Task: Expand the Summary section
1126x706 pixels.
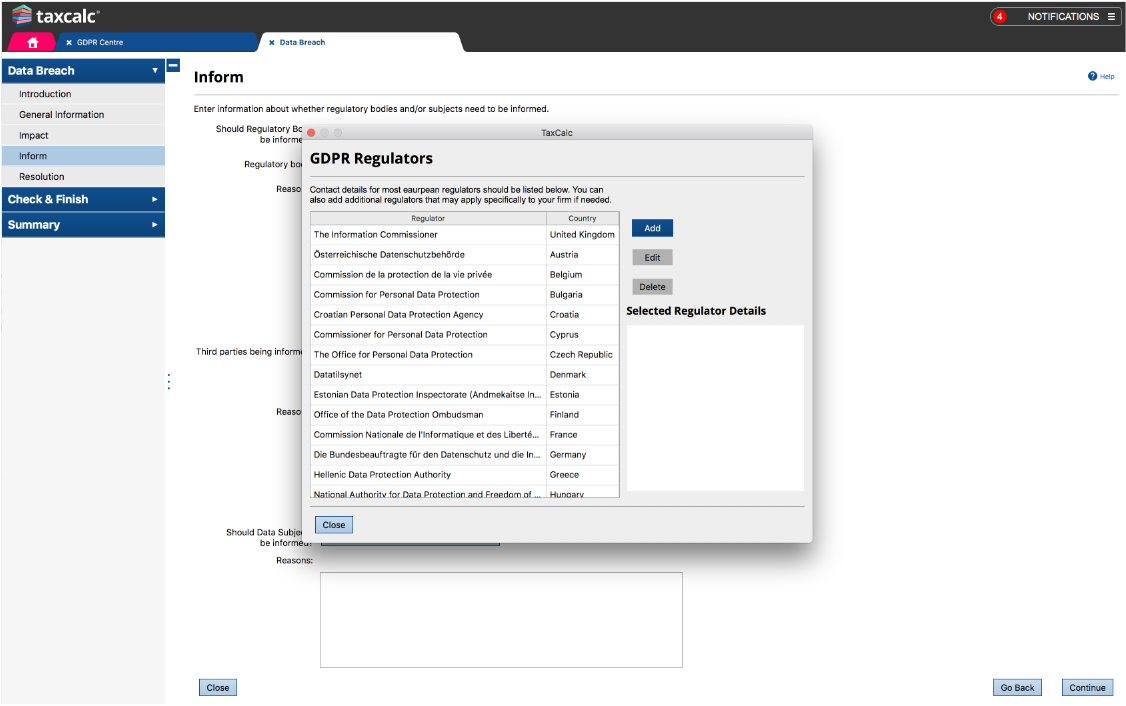Action: point(154,225)
